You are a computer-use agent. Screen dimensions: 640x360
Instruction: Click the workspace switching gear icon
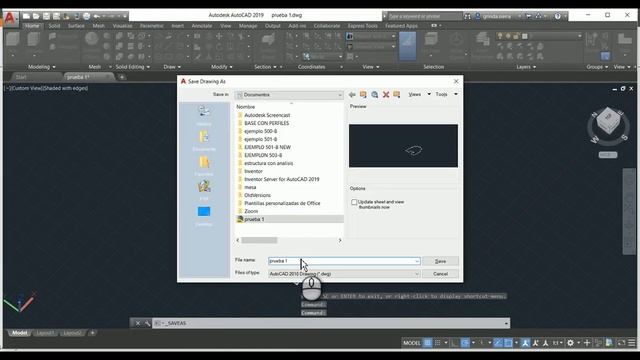570,343
